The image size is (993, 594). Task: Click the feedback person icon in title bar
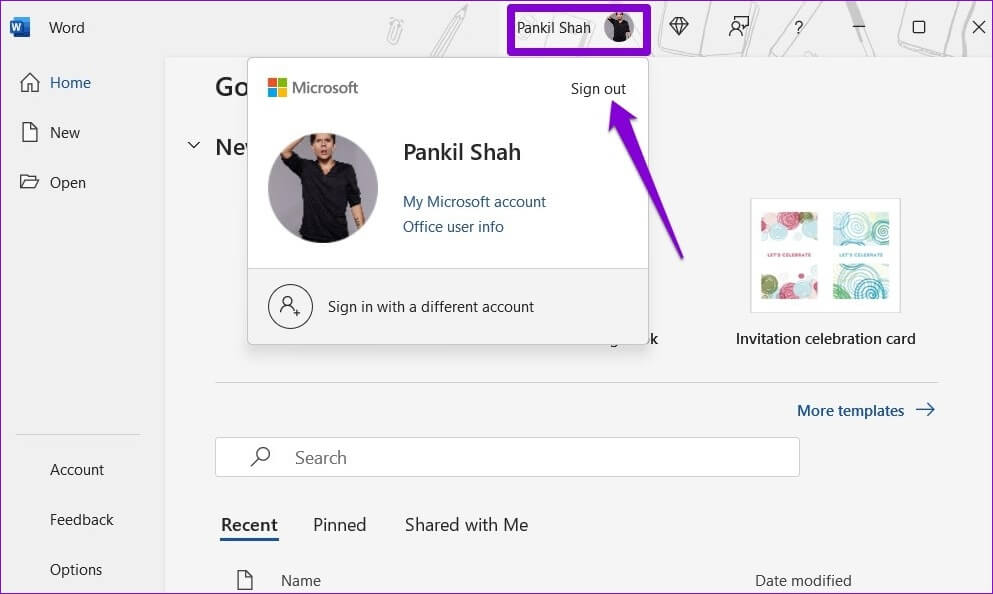click(x=738, y=27)
